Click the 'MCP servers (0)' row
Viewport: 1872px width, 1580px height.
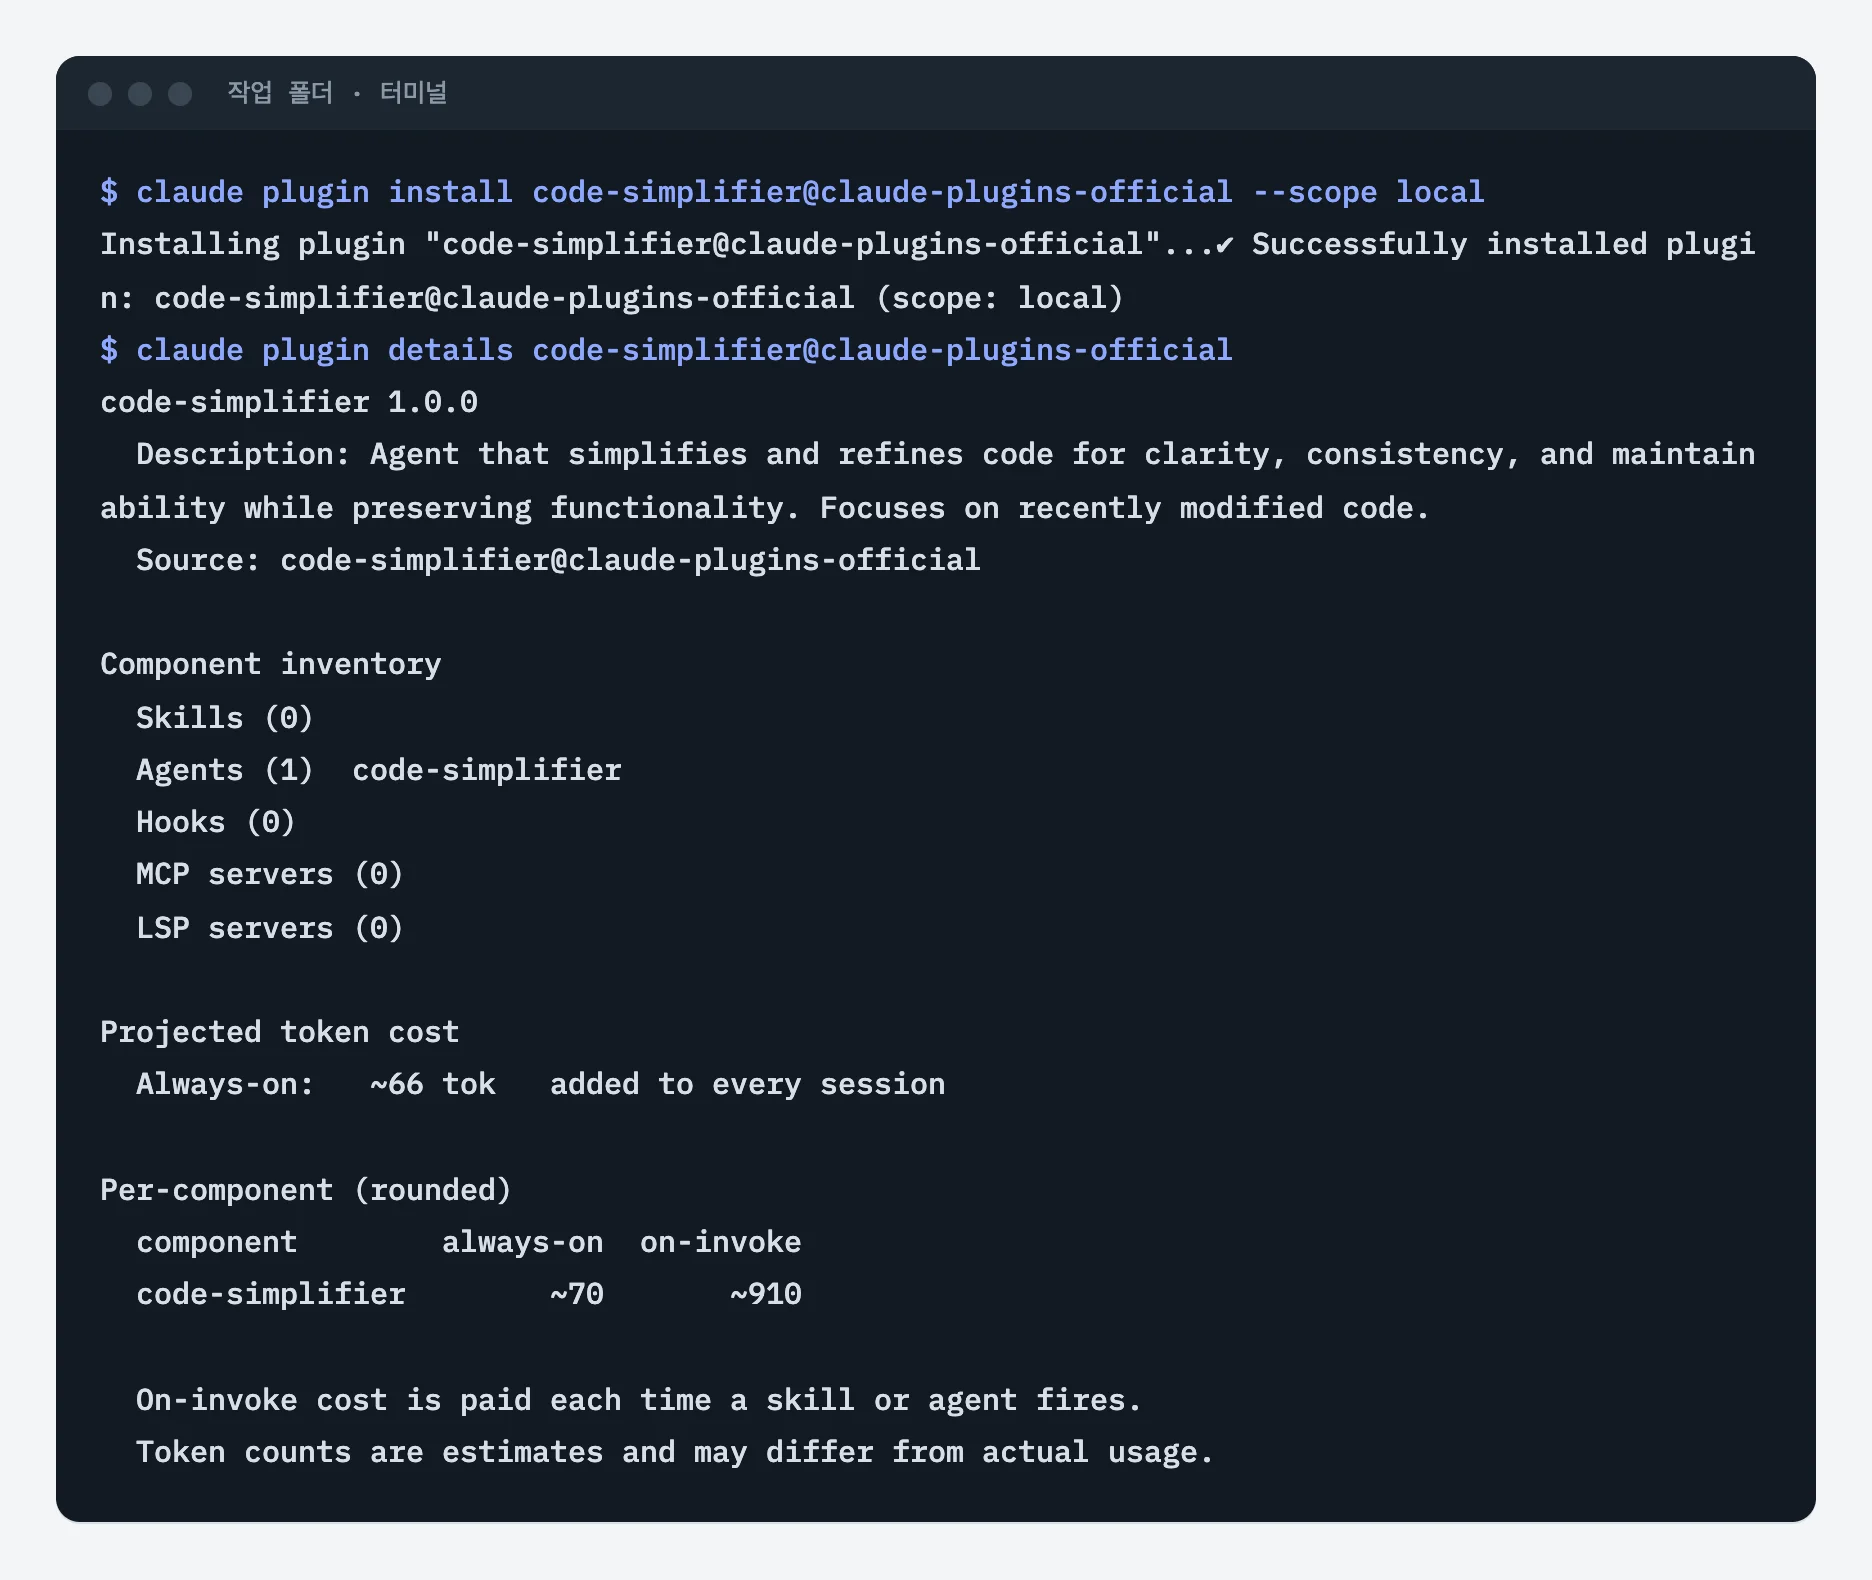click(x=270, y=874)
